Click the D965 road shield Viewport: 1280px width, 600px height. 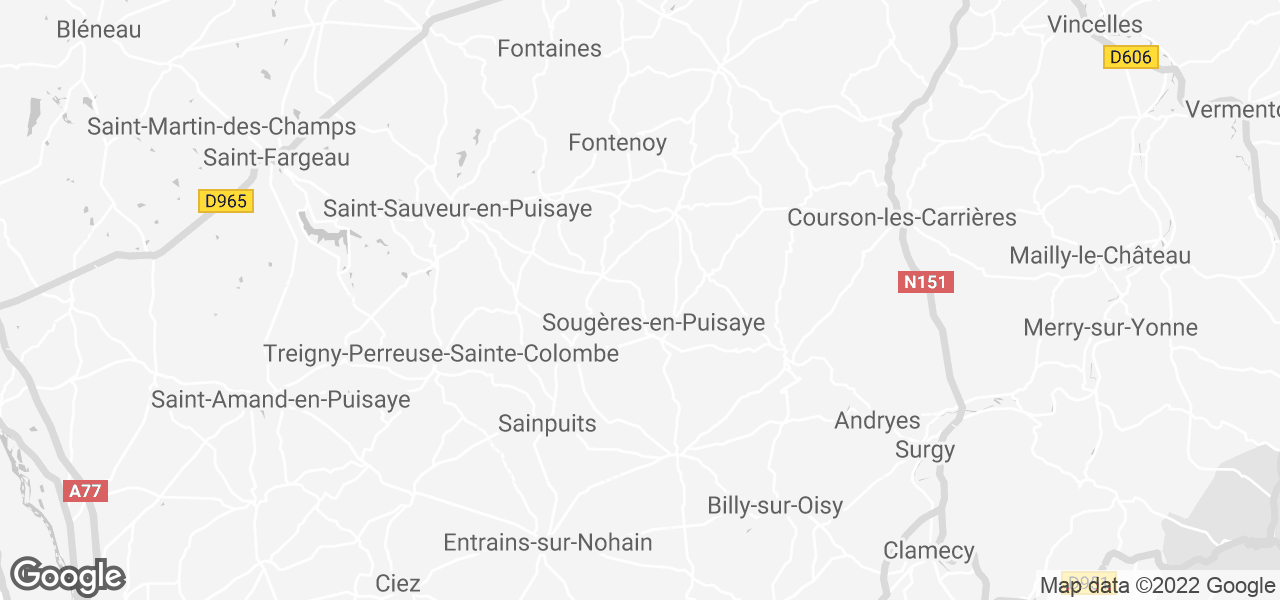coord(225,201)
